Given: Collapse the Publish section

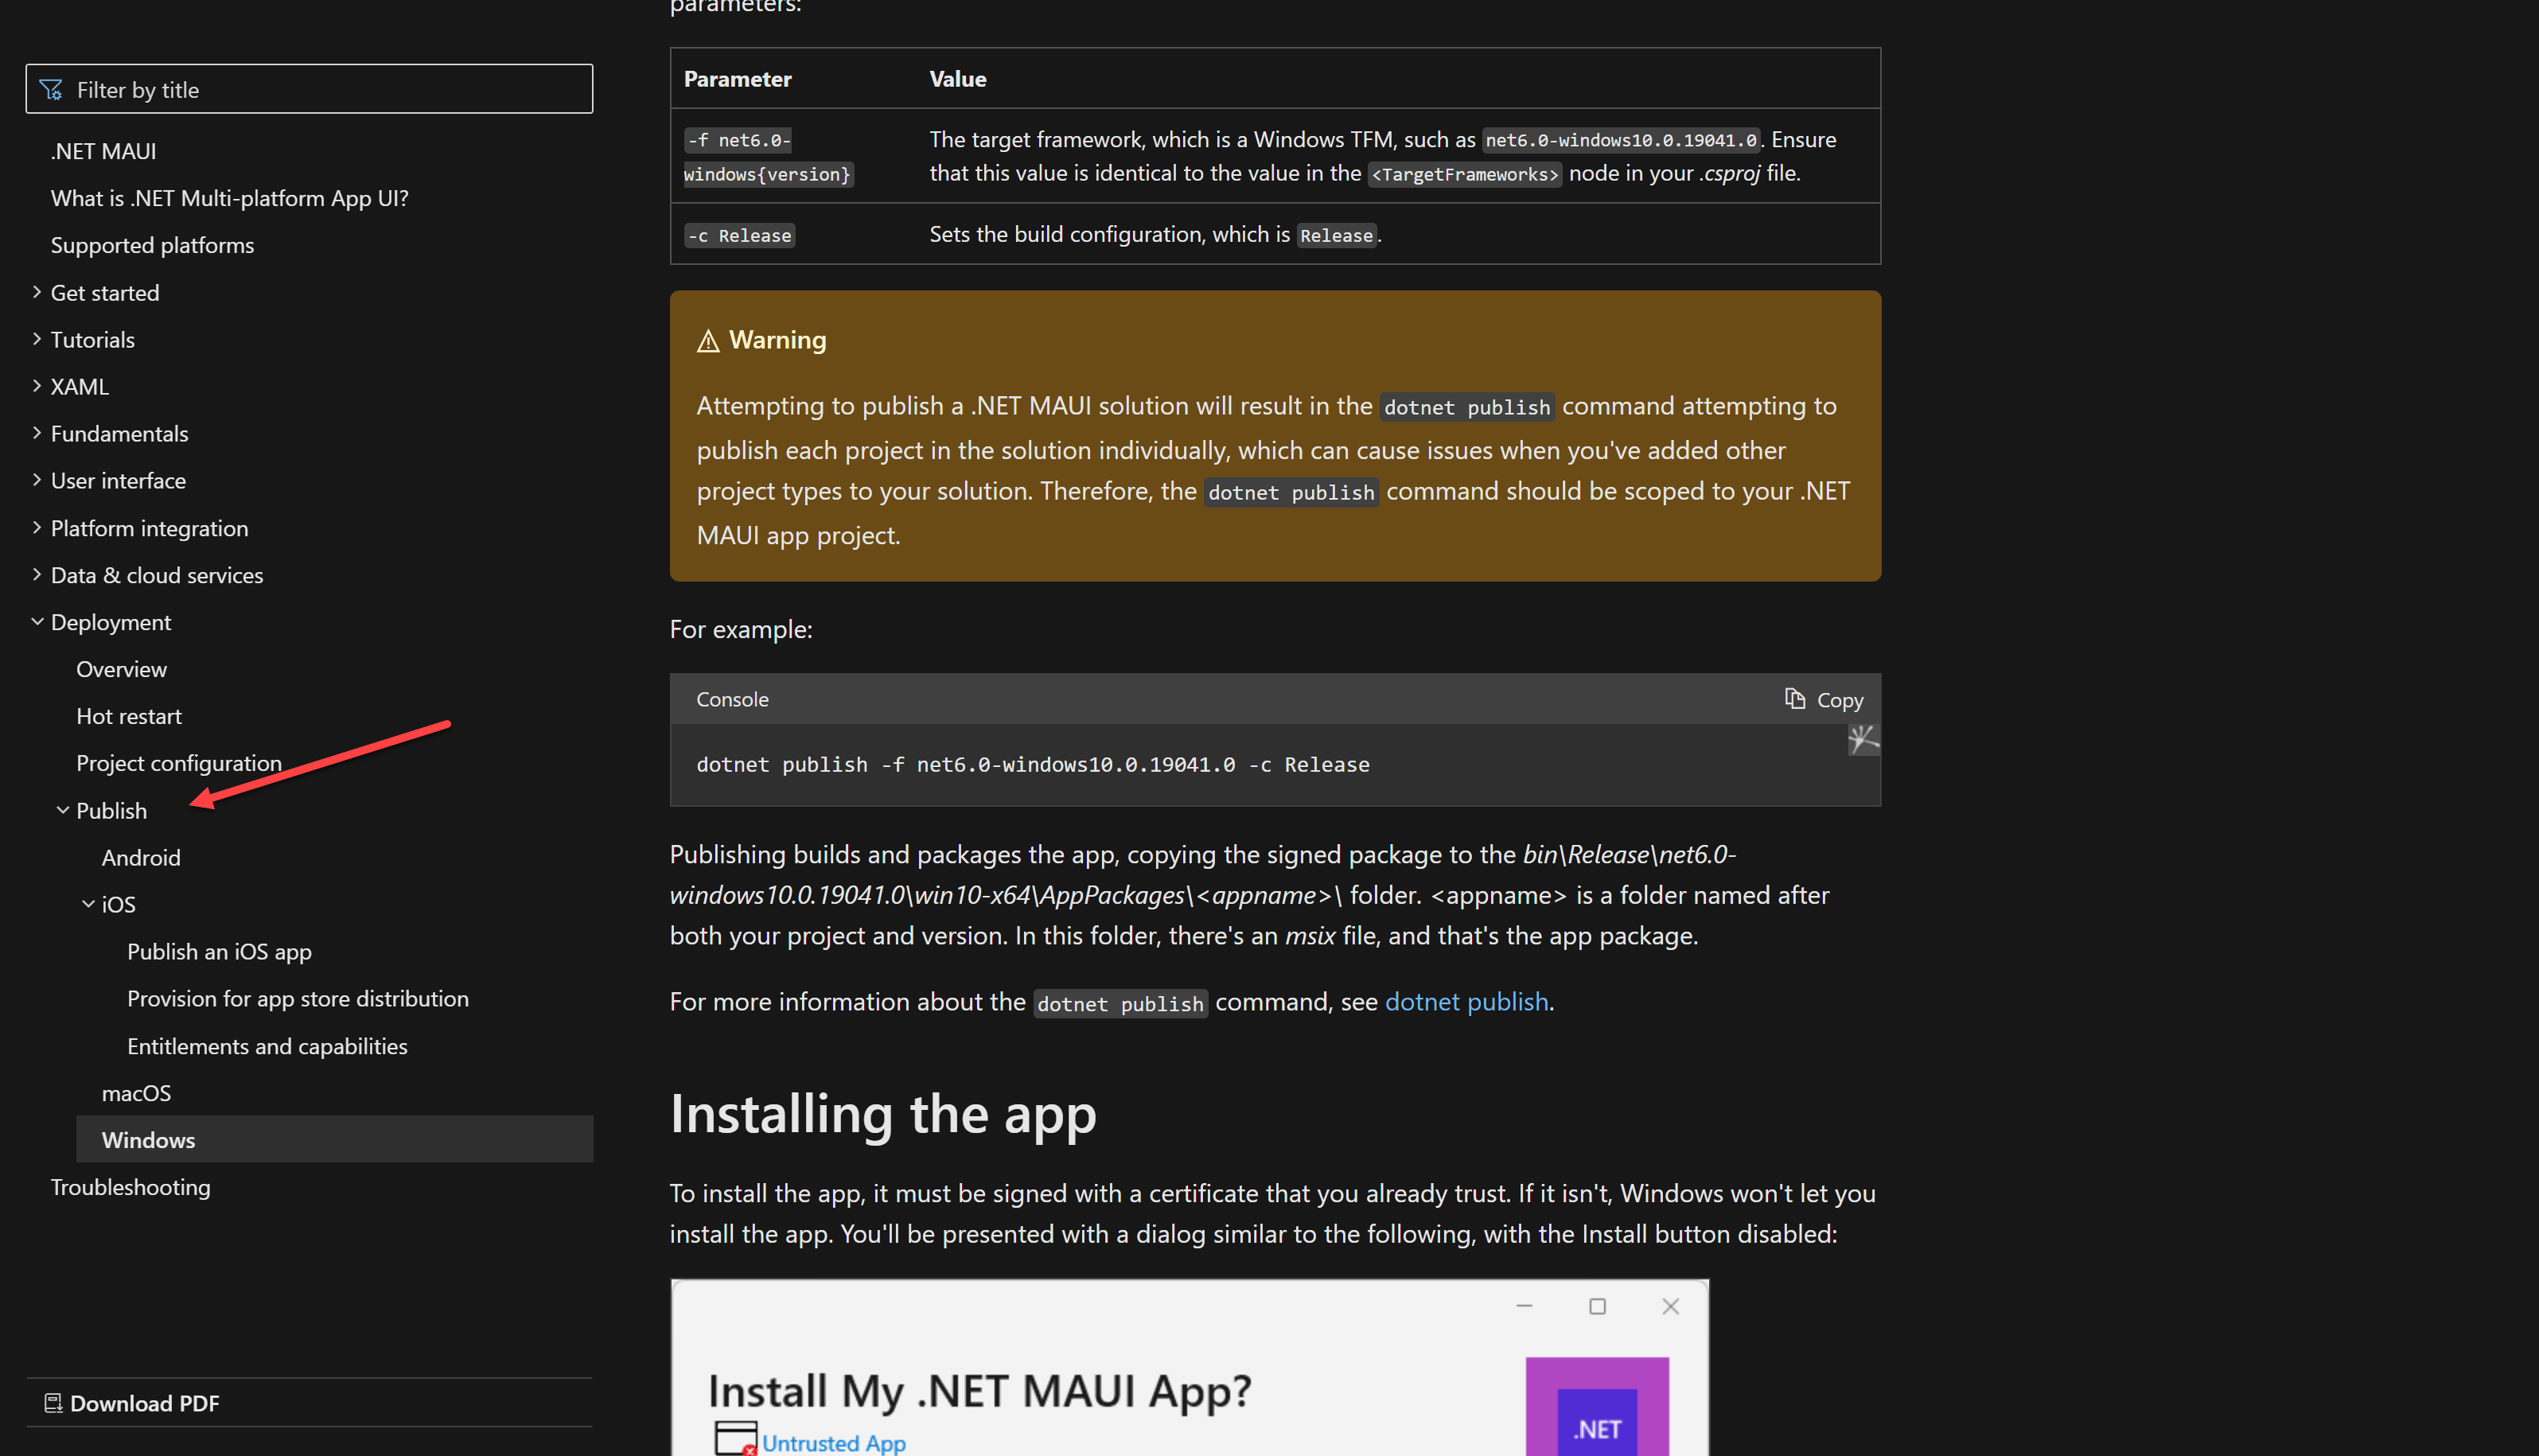Looking at the screenshot, I should tap(62, 810).
